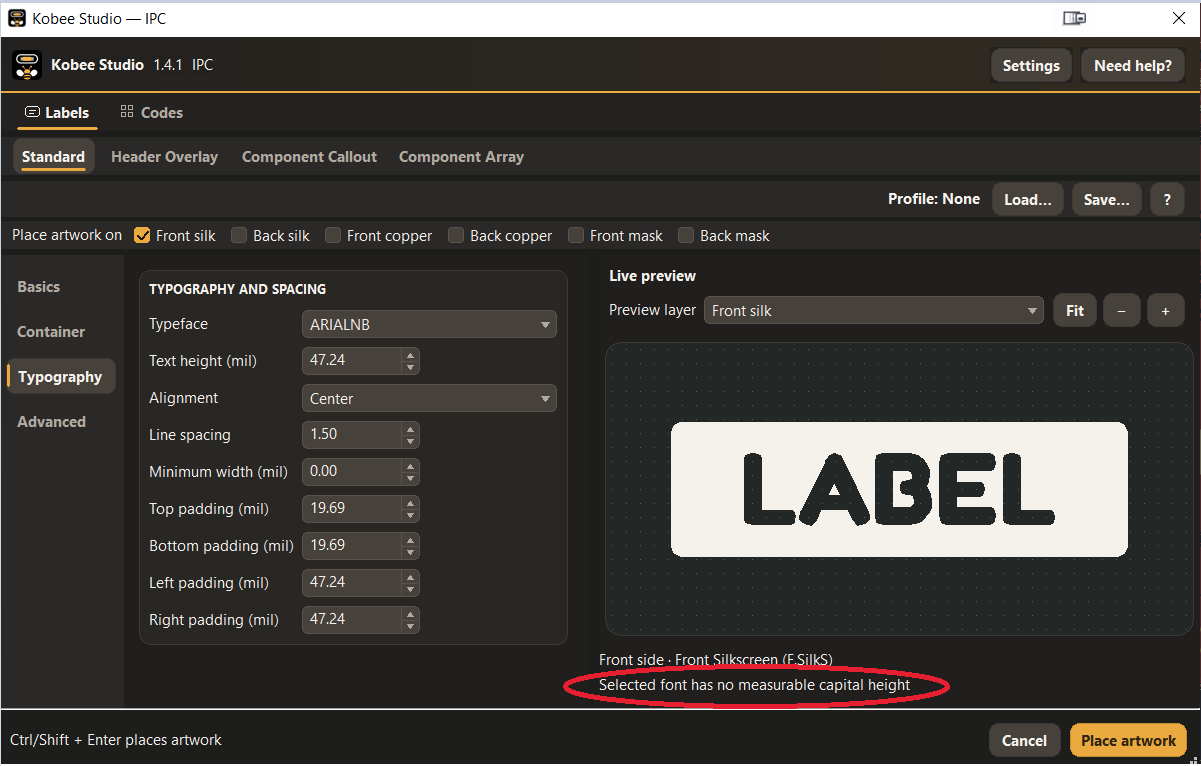Click the Need help? button
This screenshot has width=1201, height=766.
tap(1133, 65)
